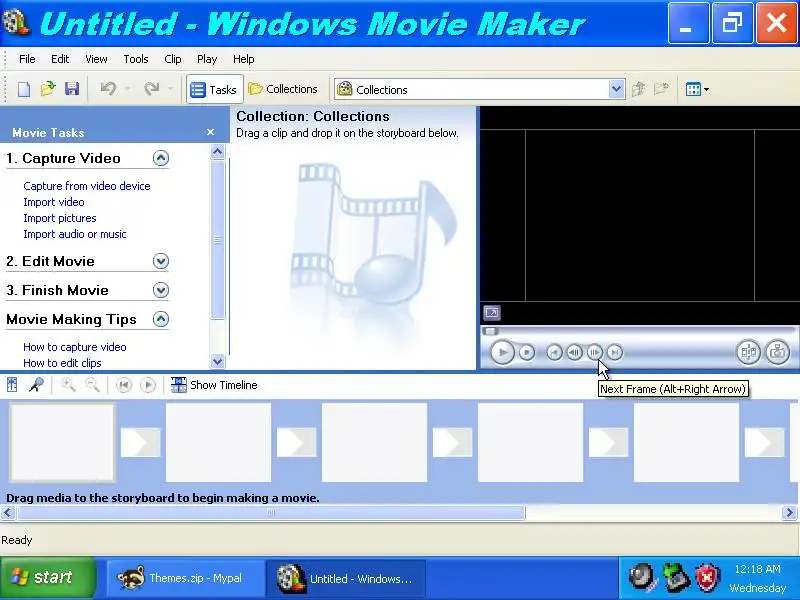Open the View menu
The height and width of the screenshot is (600, 800).
96,59
